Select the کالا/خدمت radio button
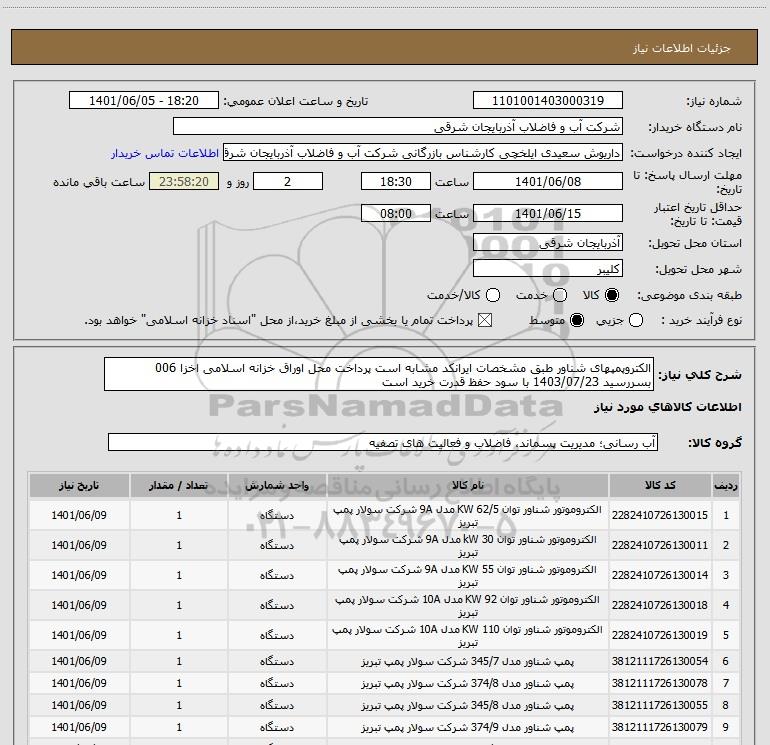The height and width of the screenshot is (745, 770). (493, 295)
